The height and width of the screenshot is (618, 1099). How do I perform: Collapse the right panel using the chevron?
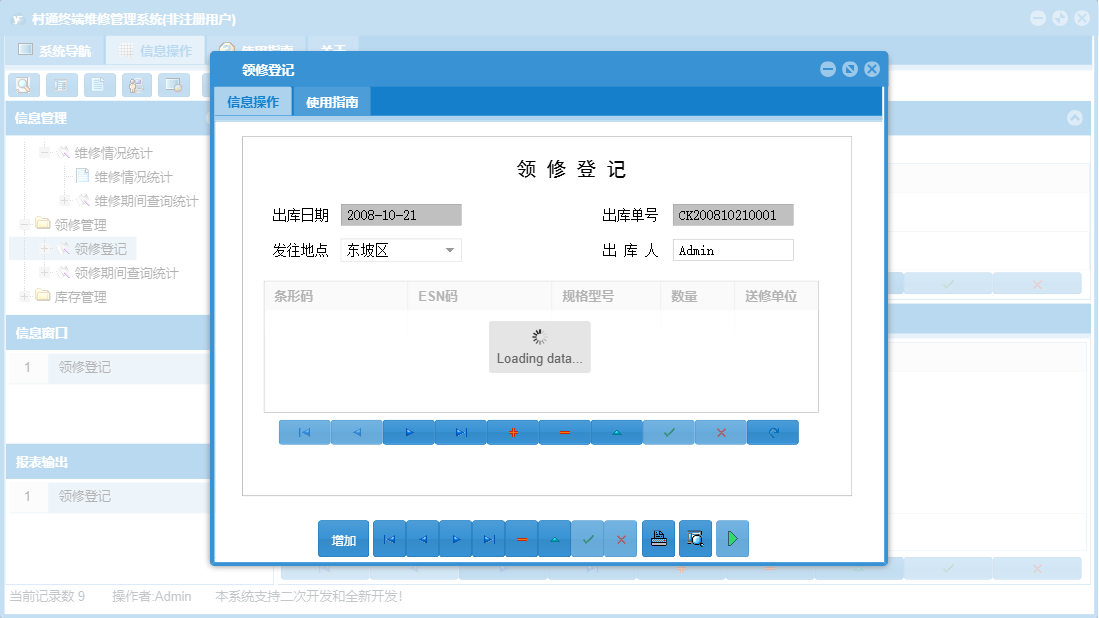click(x=1074, y=117)
